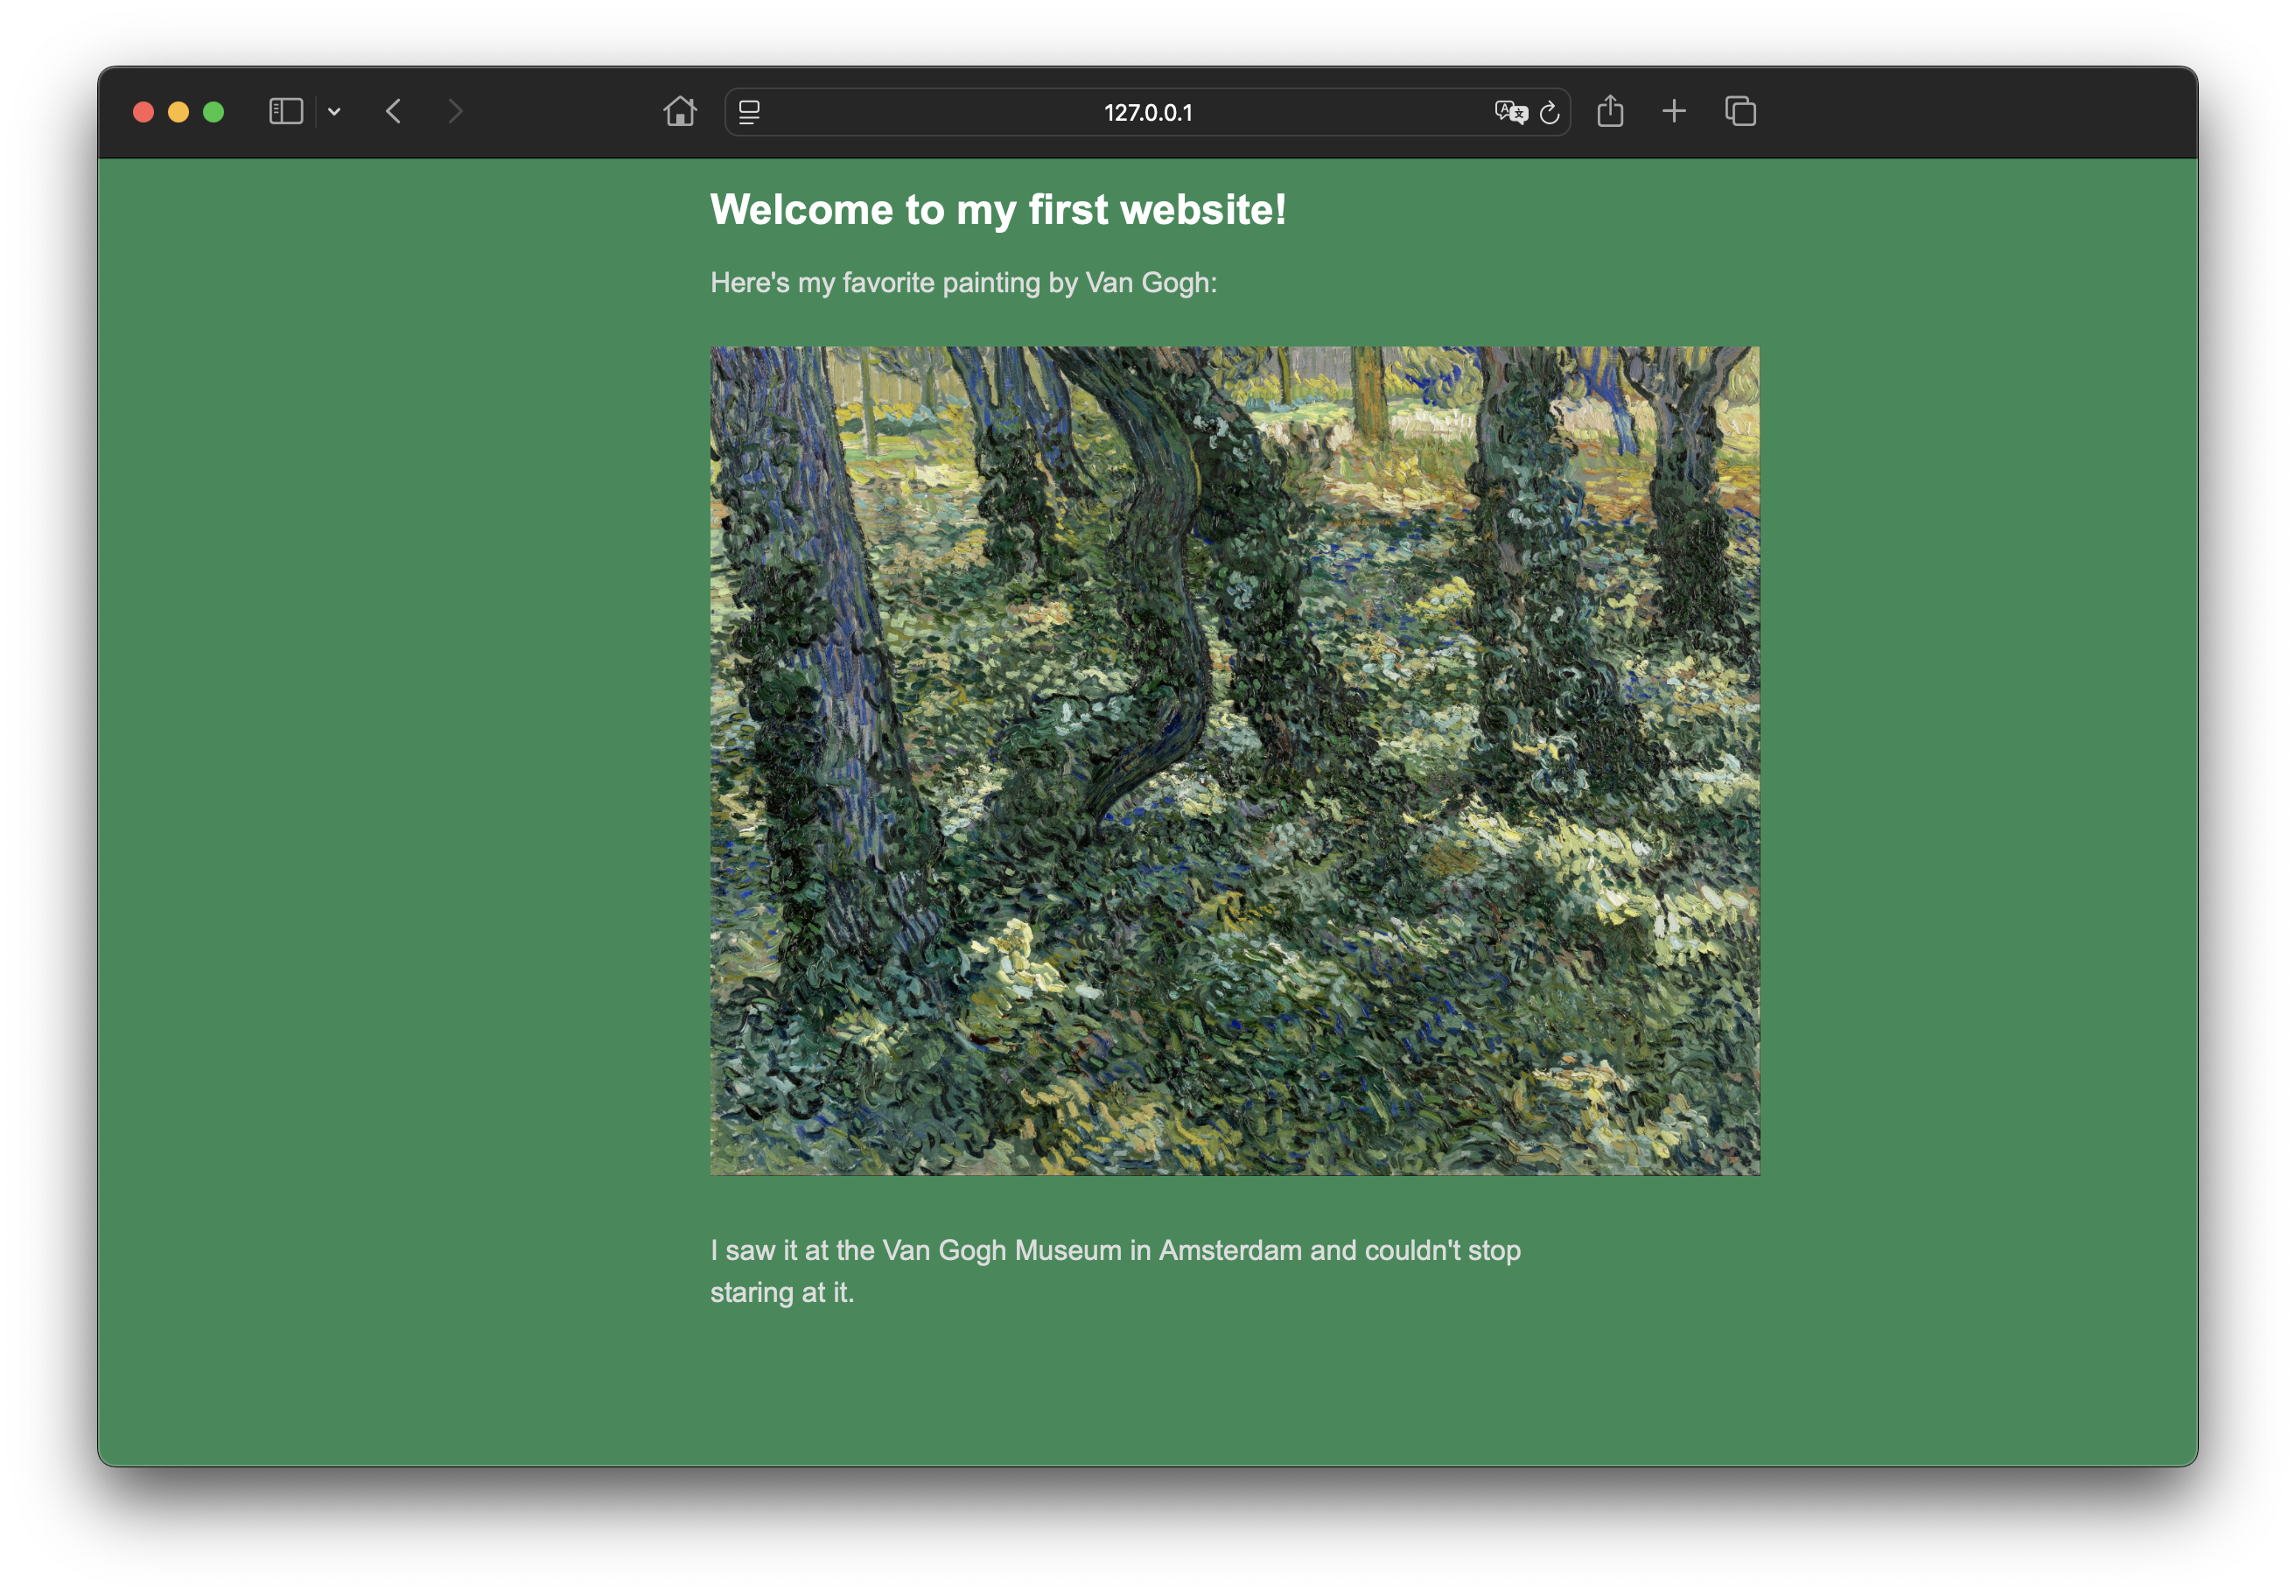Open the Share menu
The width and height of the screenshot is (2296, 1596).
tap(1610, 111)
